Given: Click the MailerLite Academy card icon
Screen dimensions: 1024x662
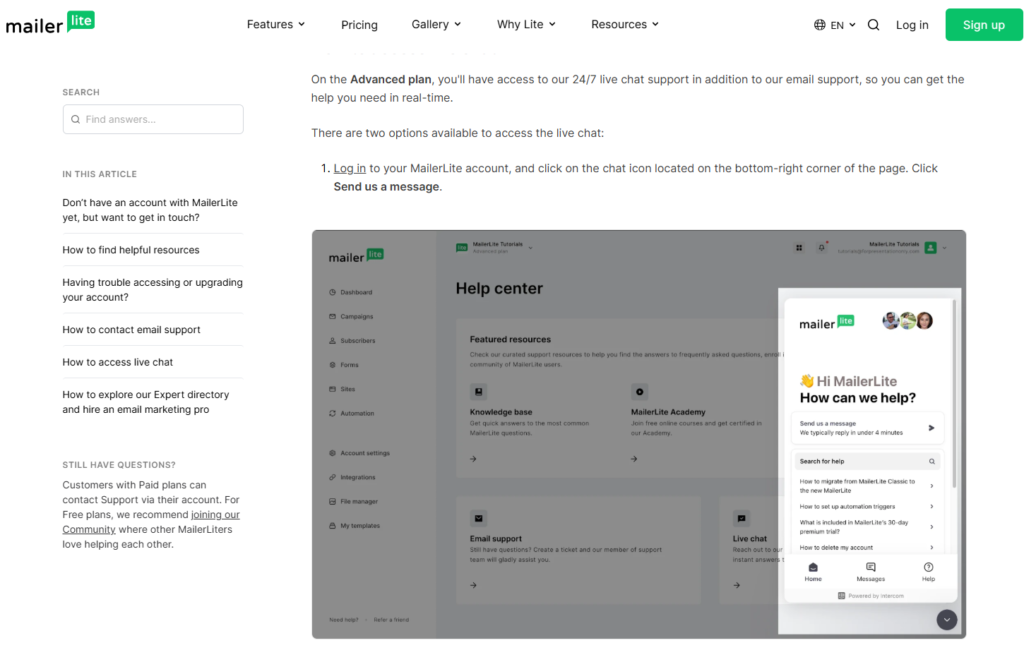Looking at the screenshot, I should click(x=639, y=392).
